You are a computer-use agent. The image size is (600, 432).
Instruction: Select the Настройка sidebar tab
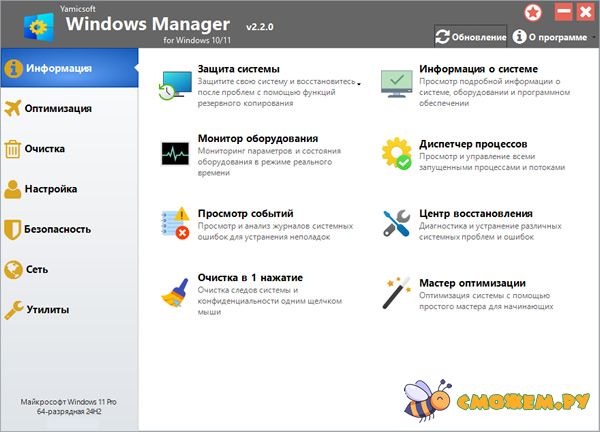coord(50,188)
